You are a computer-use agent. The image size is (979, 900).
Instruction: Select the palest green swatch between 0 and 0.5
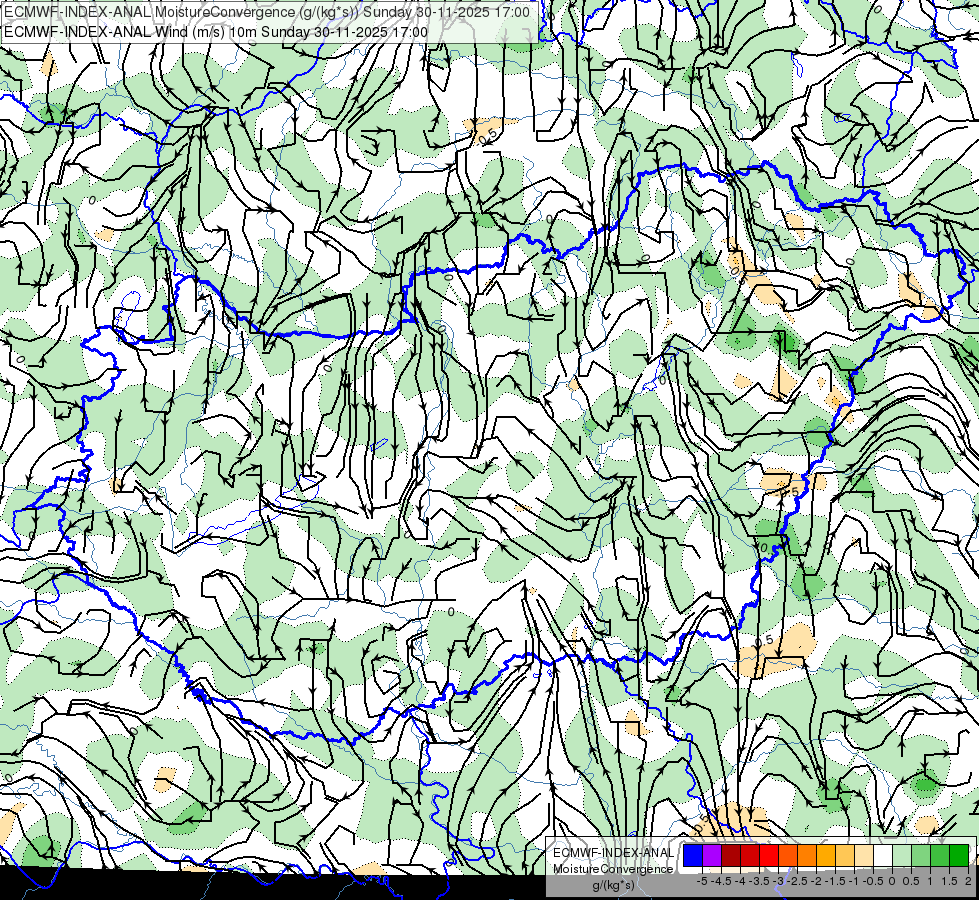pyautogui.click(x=902, y=856)
